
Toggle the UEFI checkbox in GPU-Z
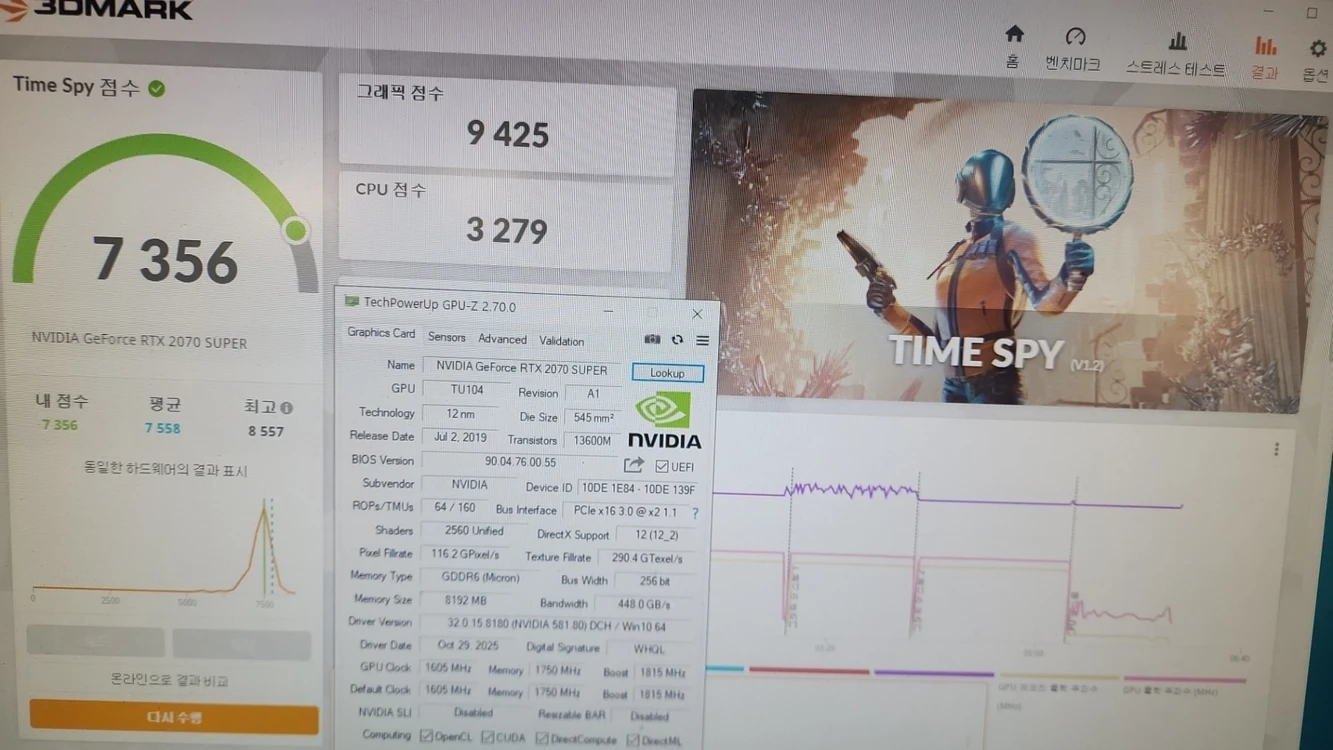click(662, 467)
